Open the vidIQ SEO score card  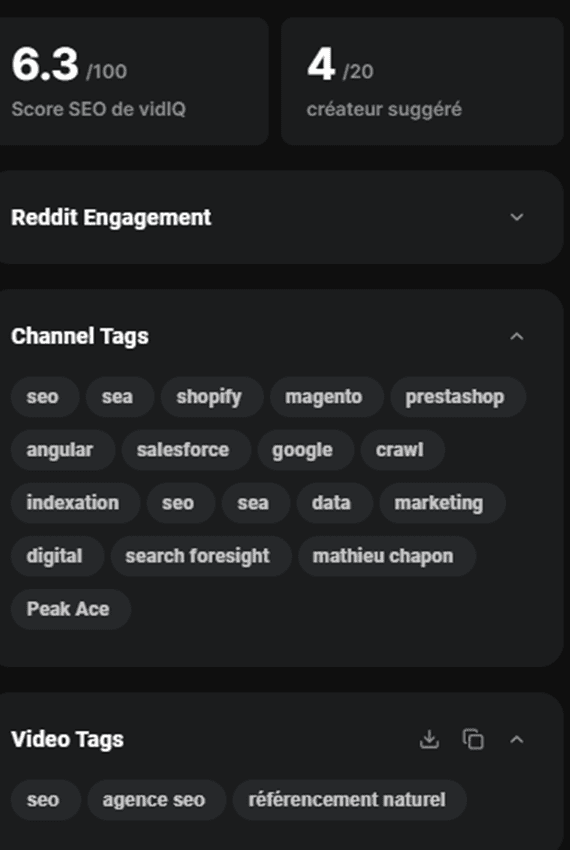[x=133, y=81]
